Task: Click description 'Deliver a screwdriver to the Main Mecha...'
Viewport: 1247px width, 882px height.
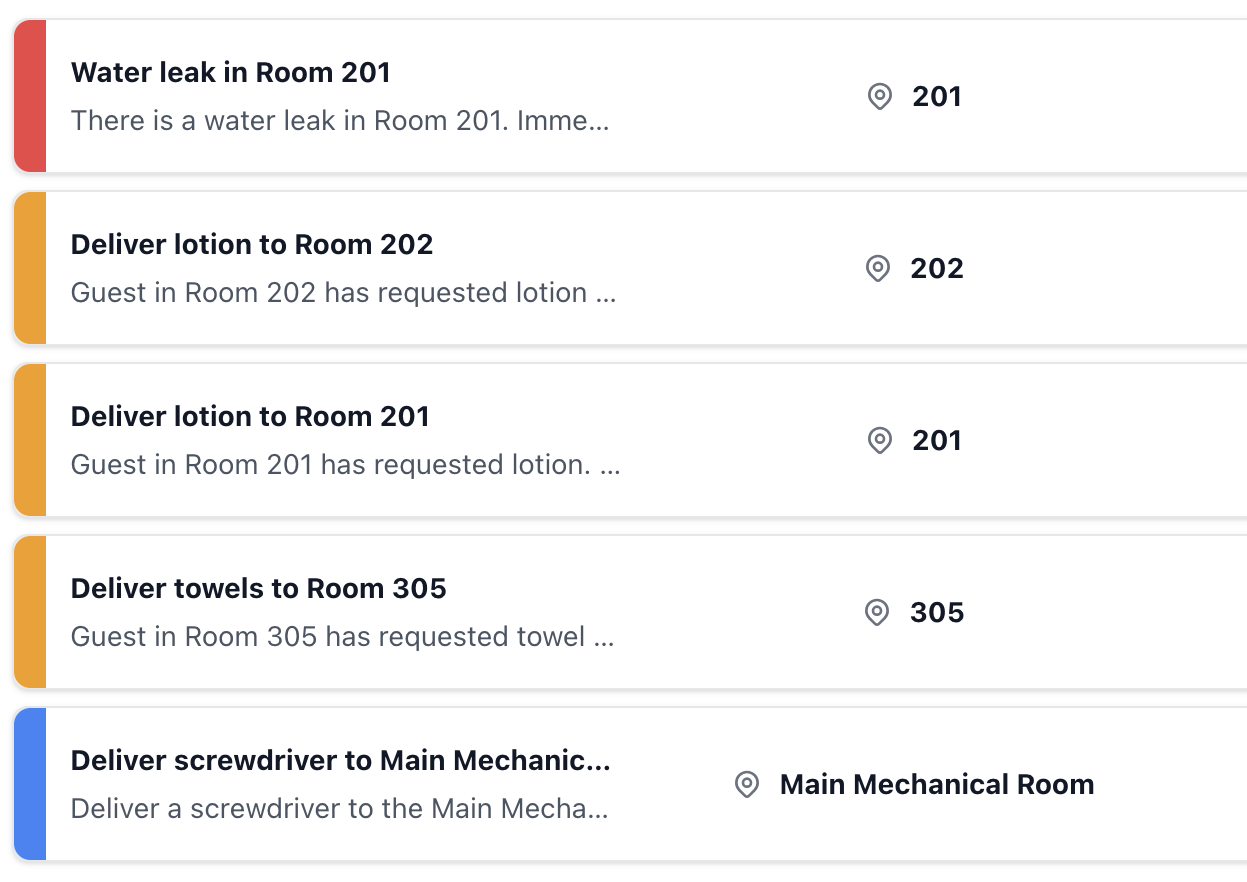Action: (340, 809)
